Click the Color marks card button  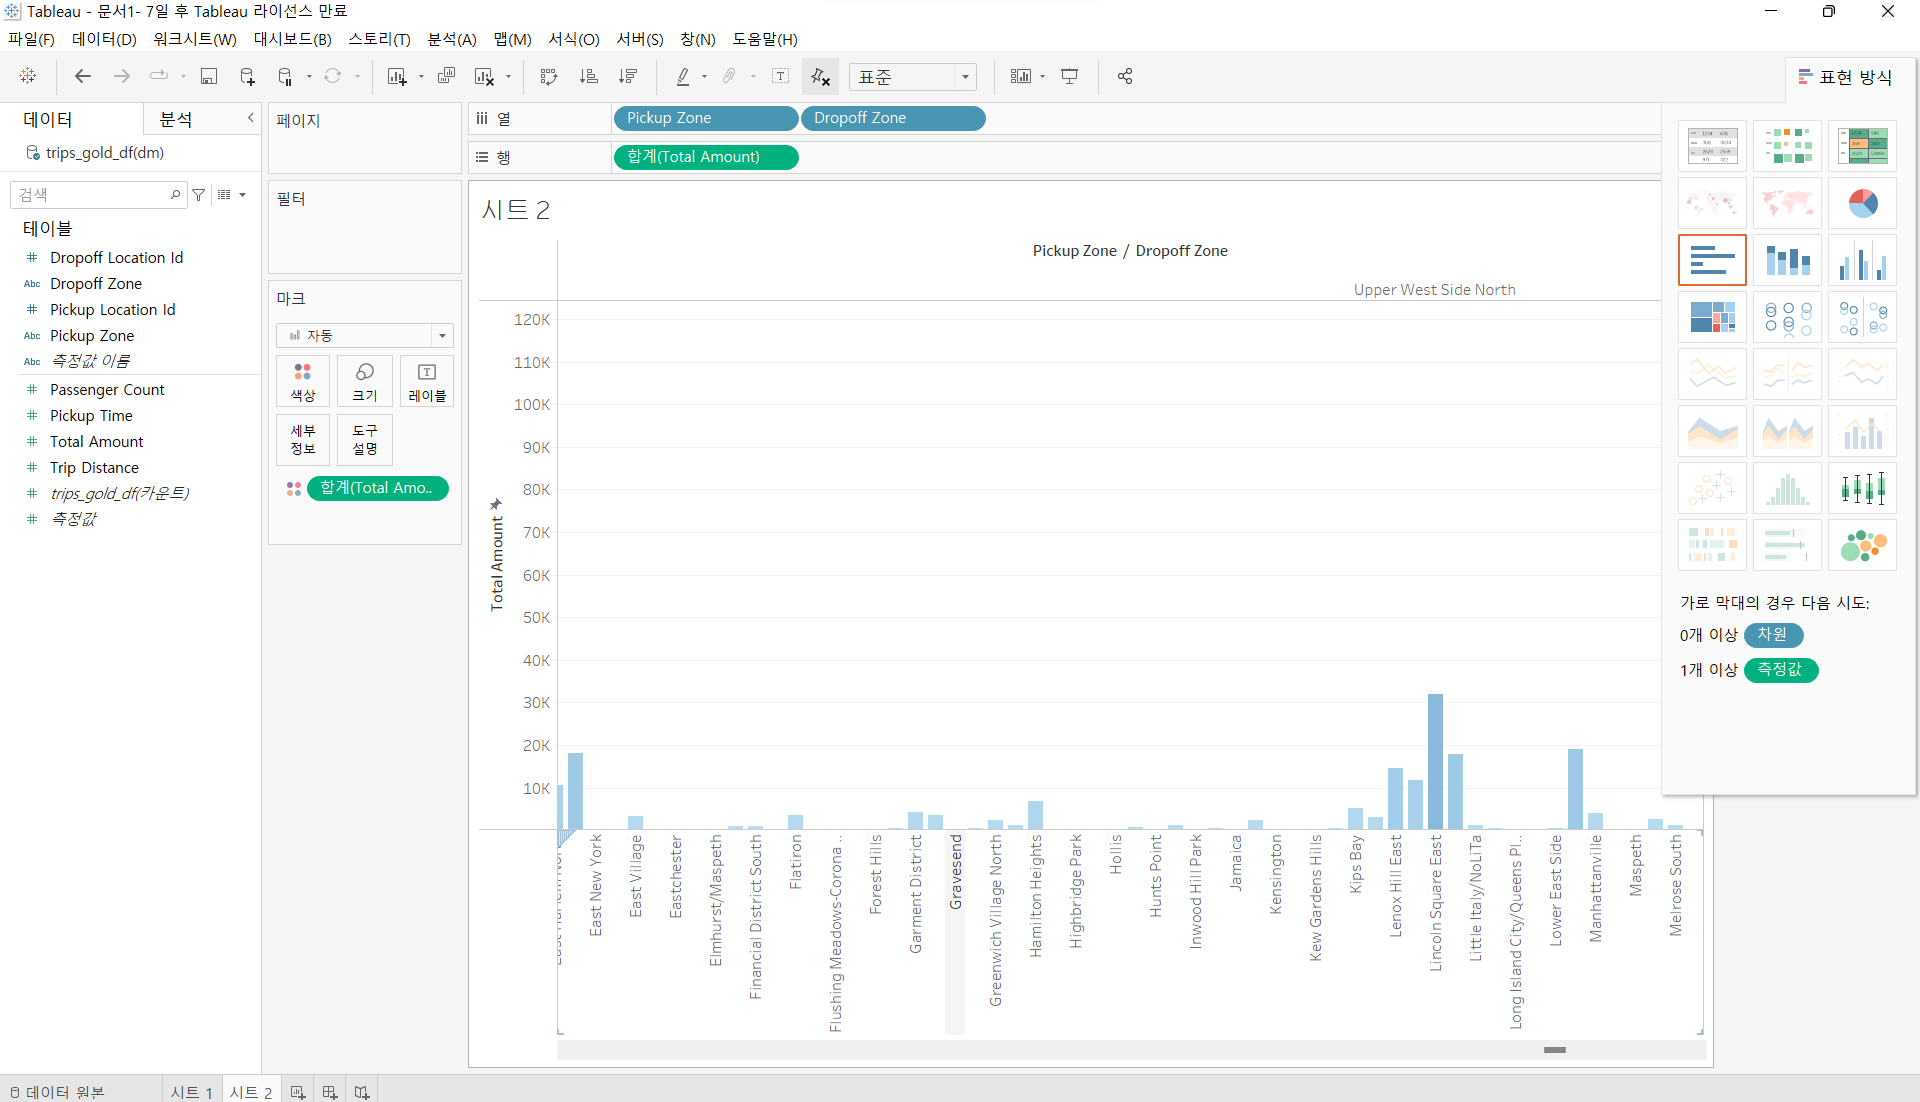(x=303, y=381)
